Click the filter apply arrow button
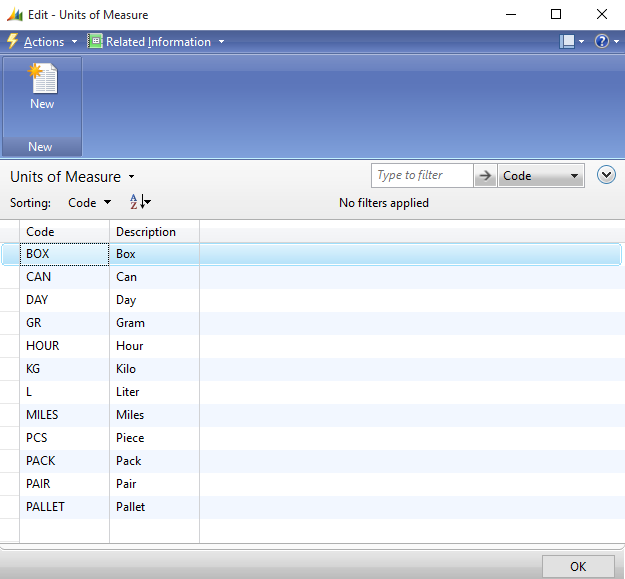 click(485, 175)
